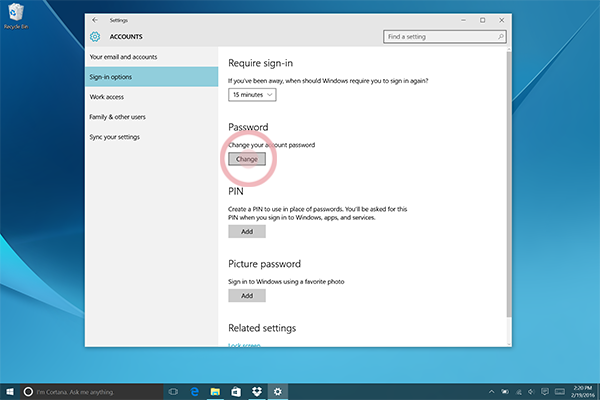Click the search magnifier in Find a setting
Viewport: 600px width, 400px height.
[500, 37]
